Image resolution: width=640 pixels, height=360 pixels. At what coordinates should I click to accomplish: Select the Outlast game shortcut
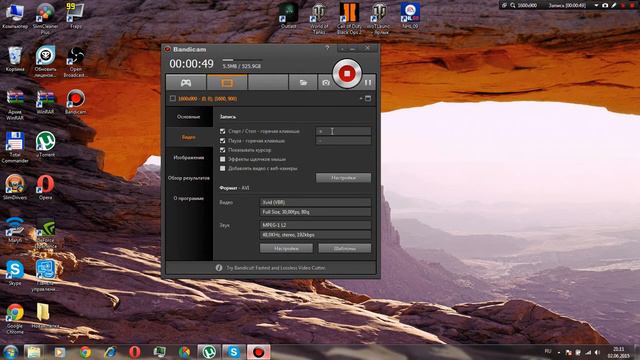click(289, 16)
